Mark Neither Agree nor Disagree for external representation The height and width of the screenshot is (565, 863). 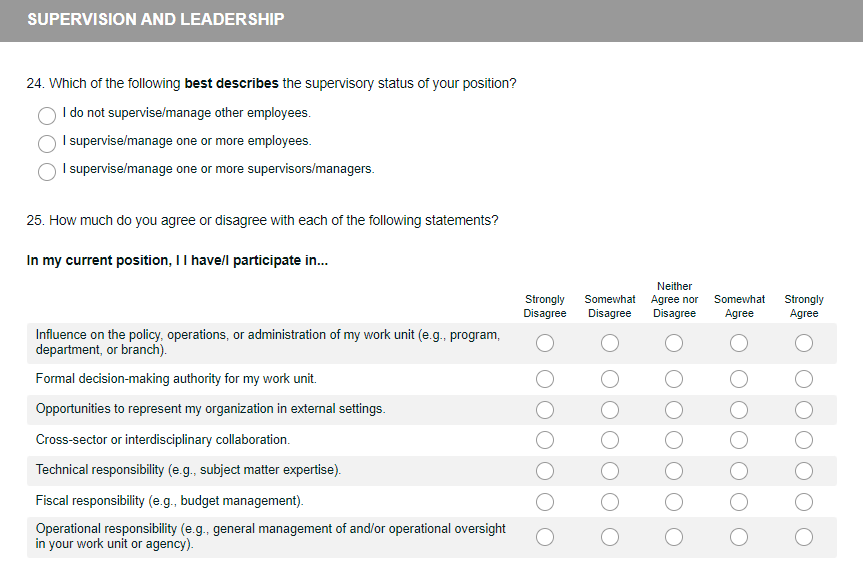click(x=674, y=410)
